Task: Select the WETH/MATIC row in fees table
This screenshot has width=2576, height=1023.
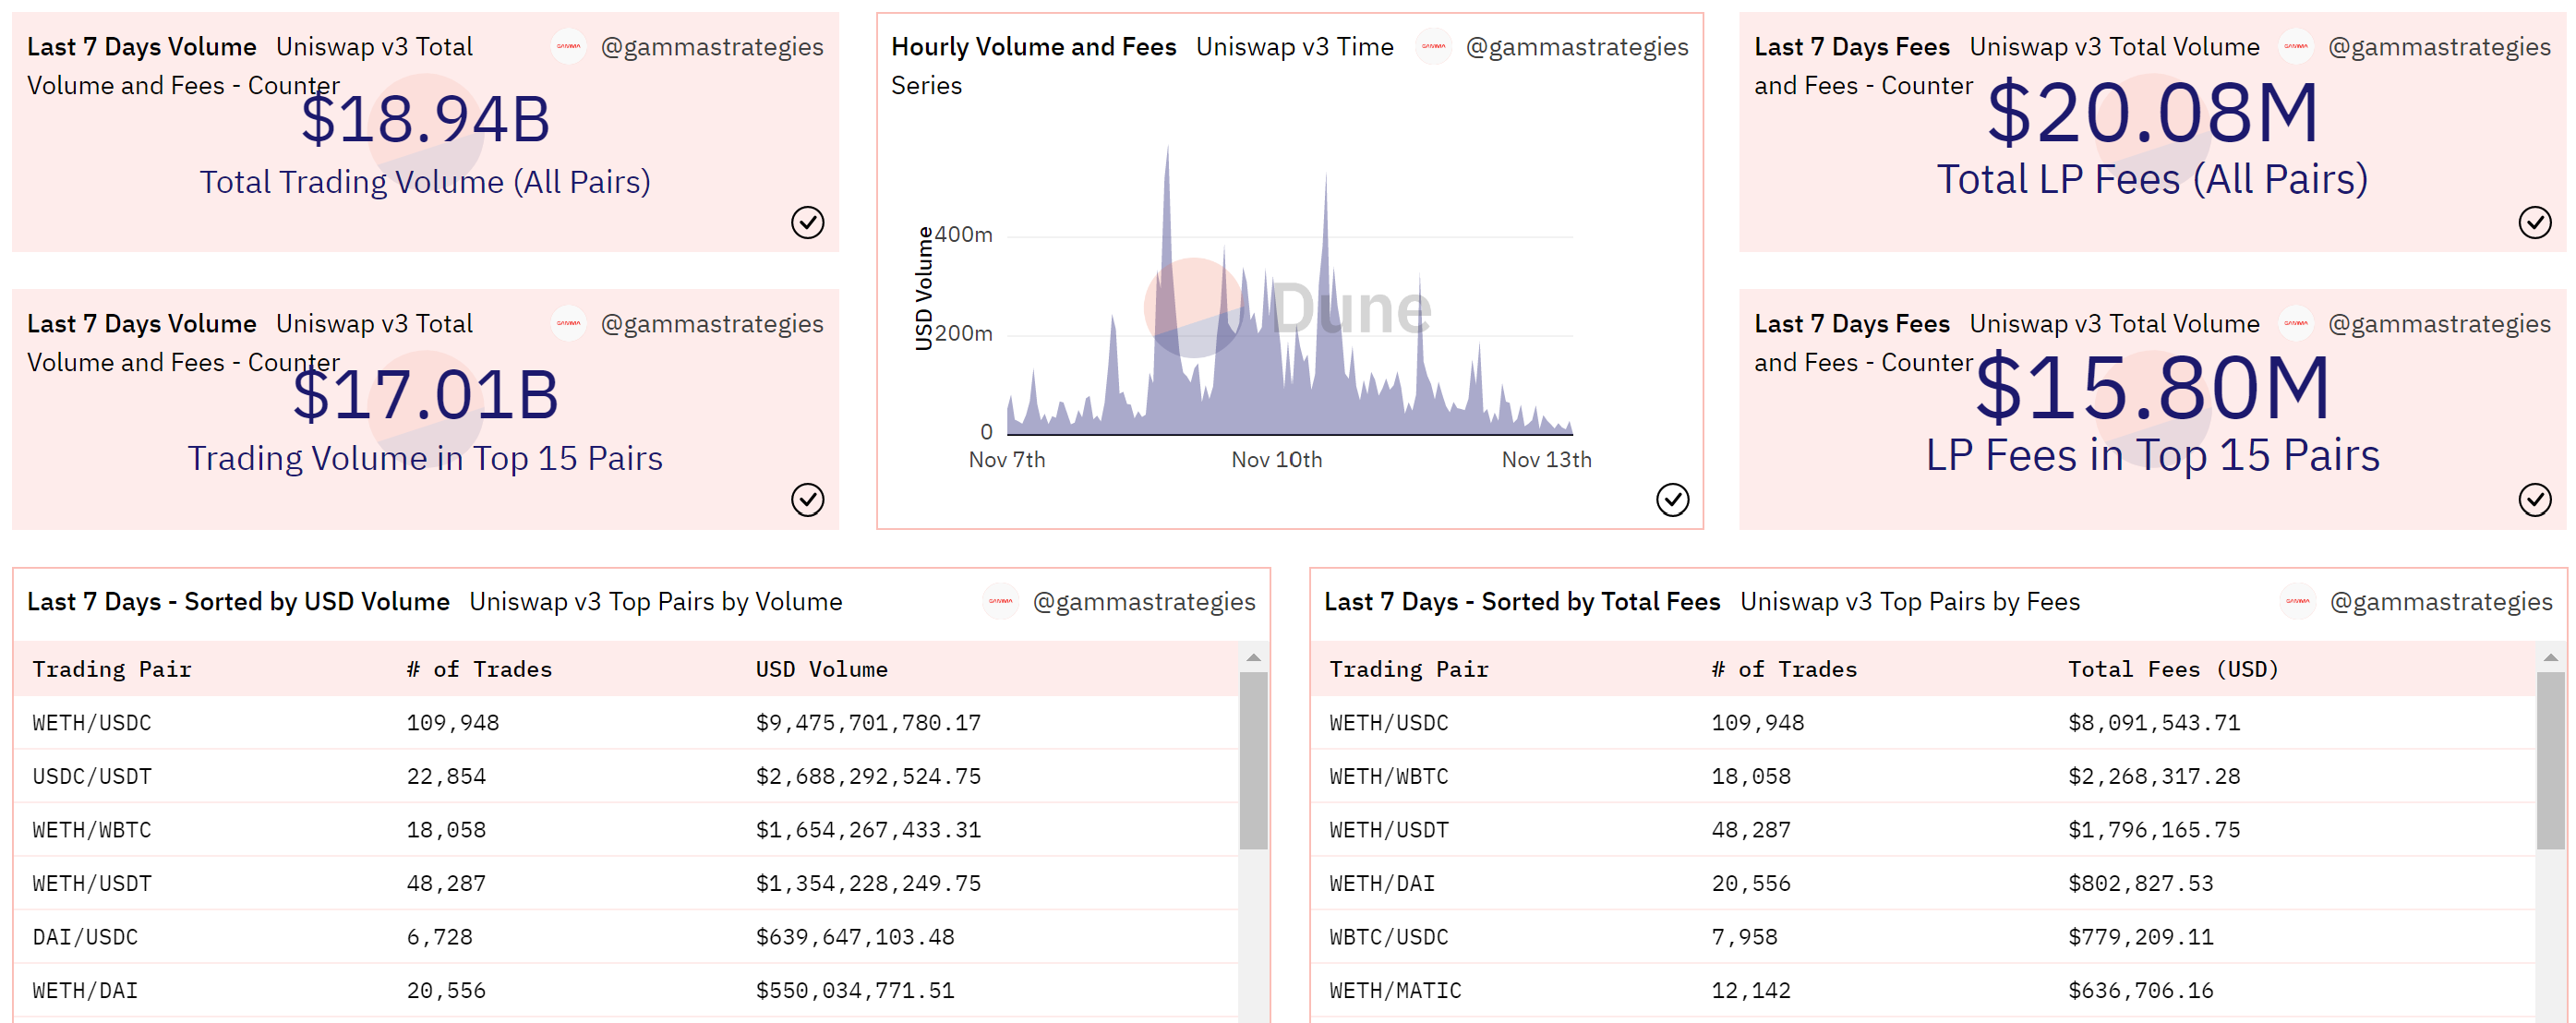Action: tap(1923, 991)
